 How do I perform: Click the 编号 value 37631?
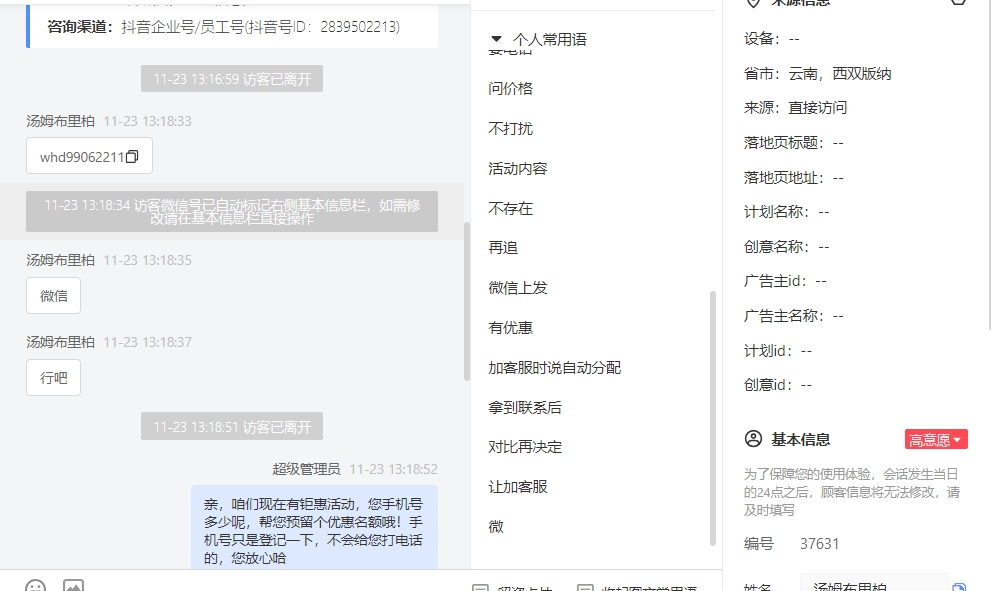[820, 544]
